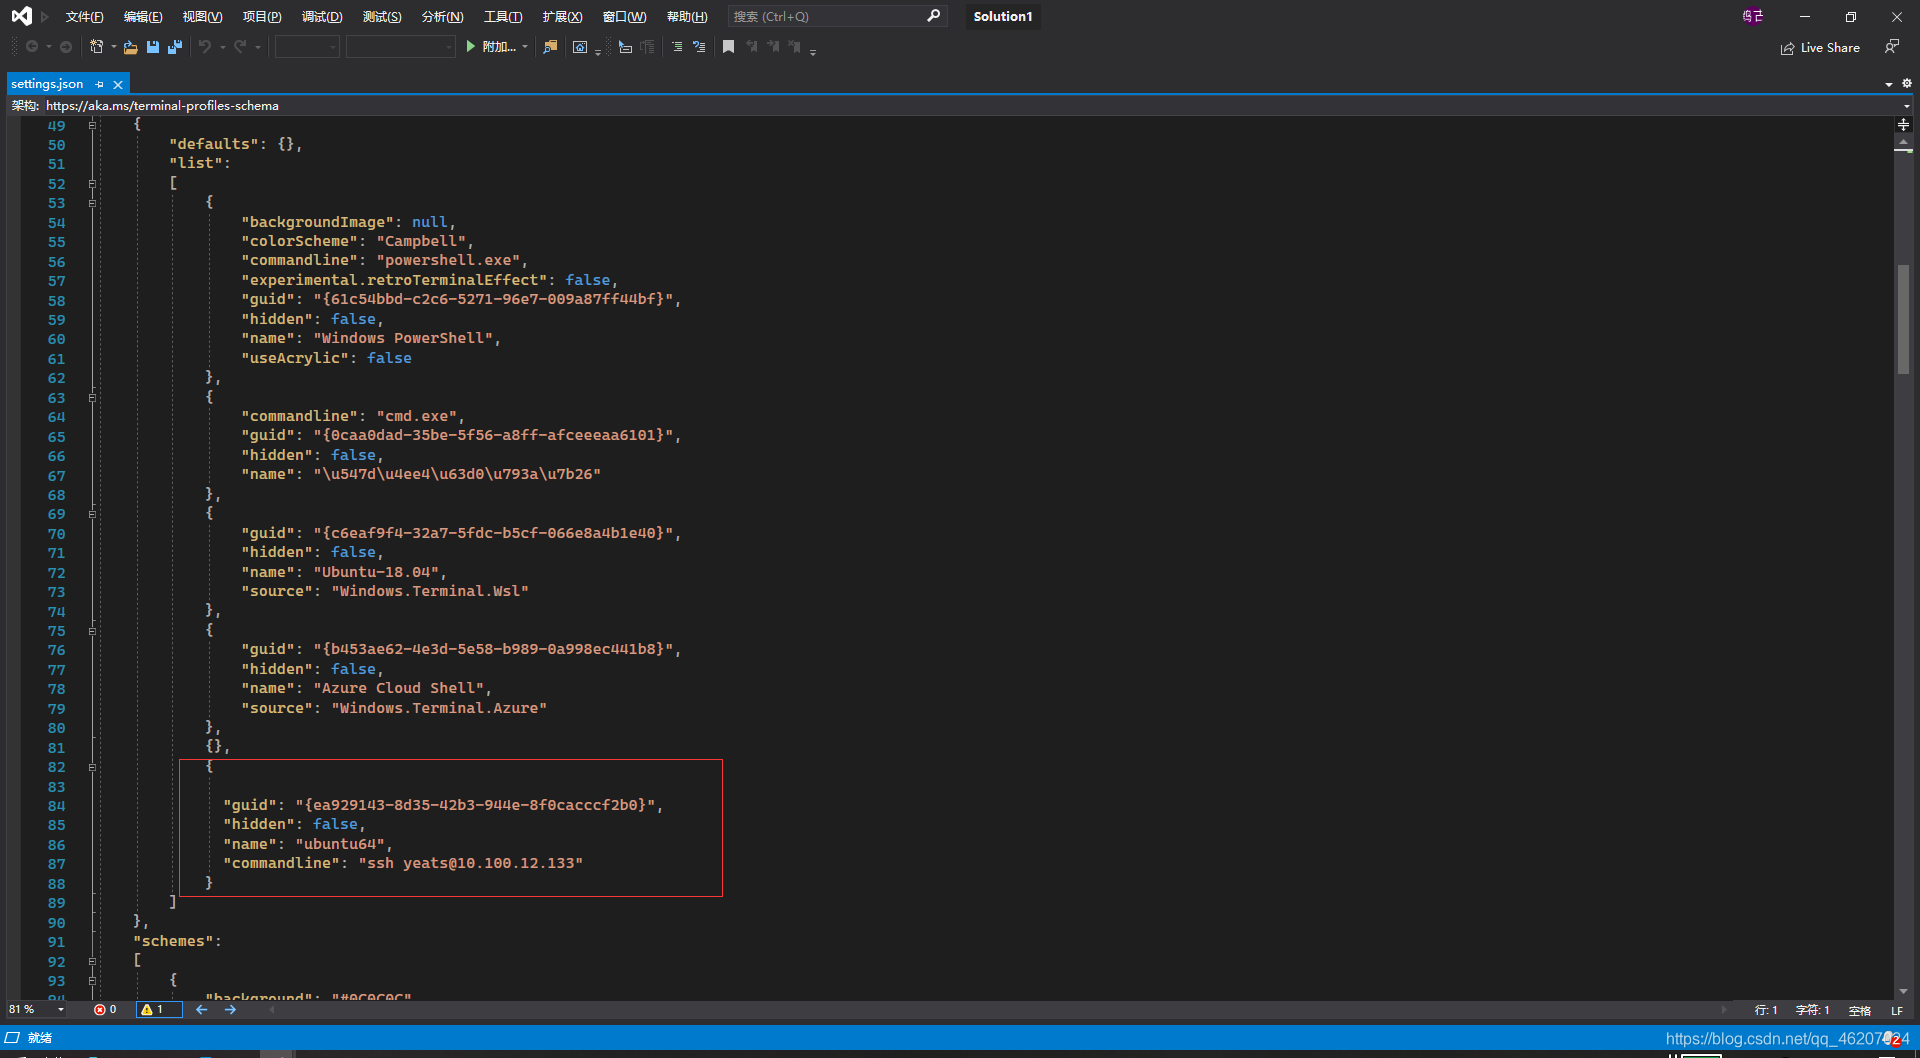This screenshot has height=1058, width=1920.
Task: Open the 帮助(H) menu
Action: click(x=687, y=16)
